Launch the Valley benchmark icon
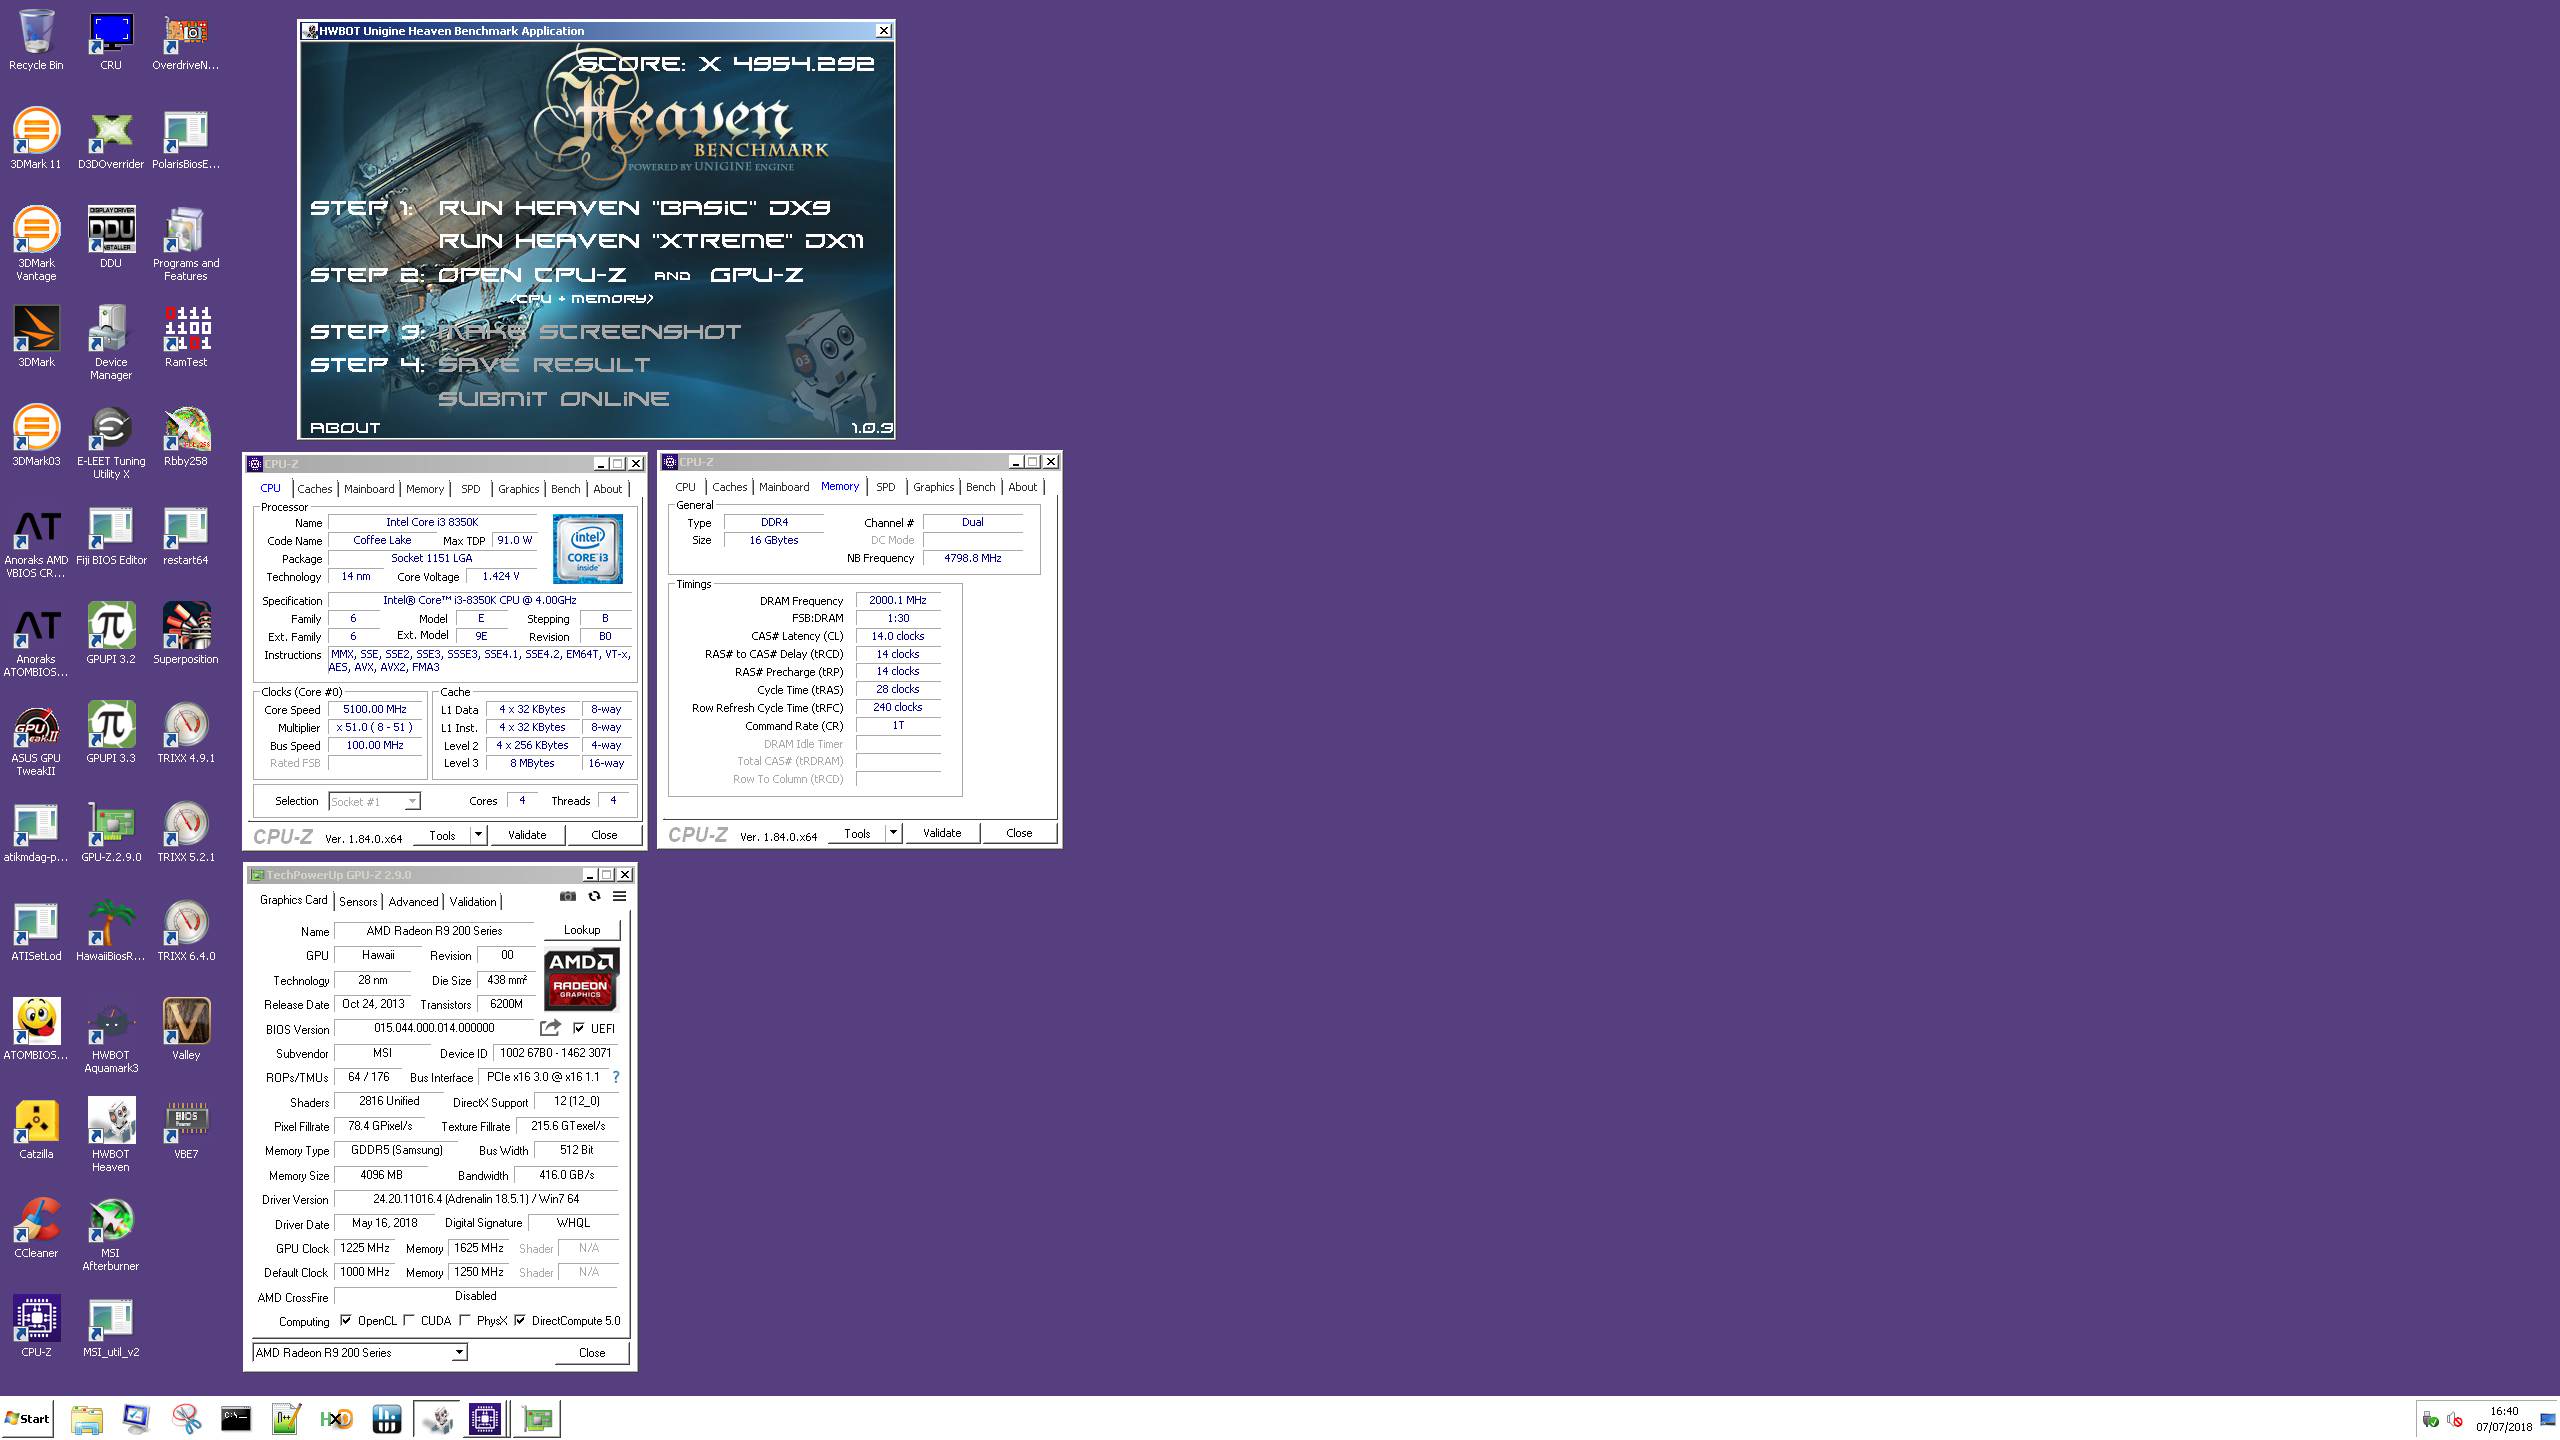 coord(186,1030)
